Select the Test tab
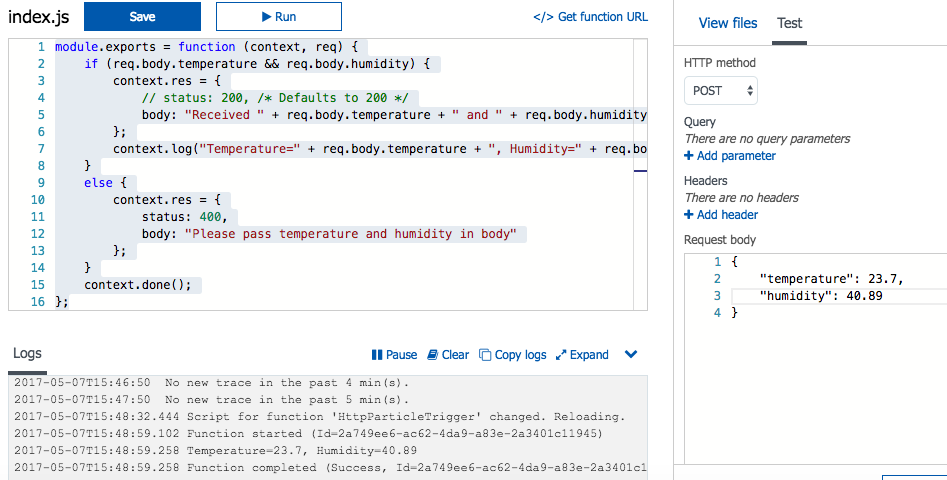 pos(790,23)
